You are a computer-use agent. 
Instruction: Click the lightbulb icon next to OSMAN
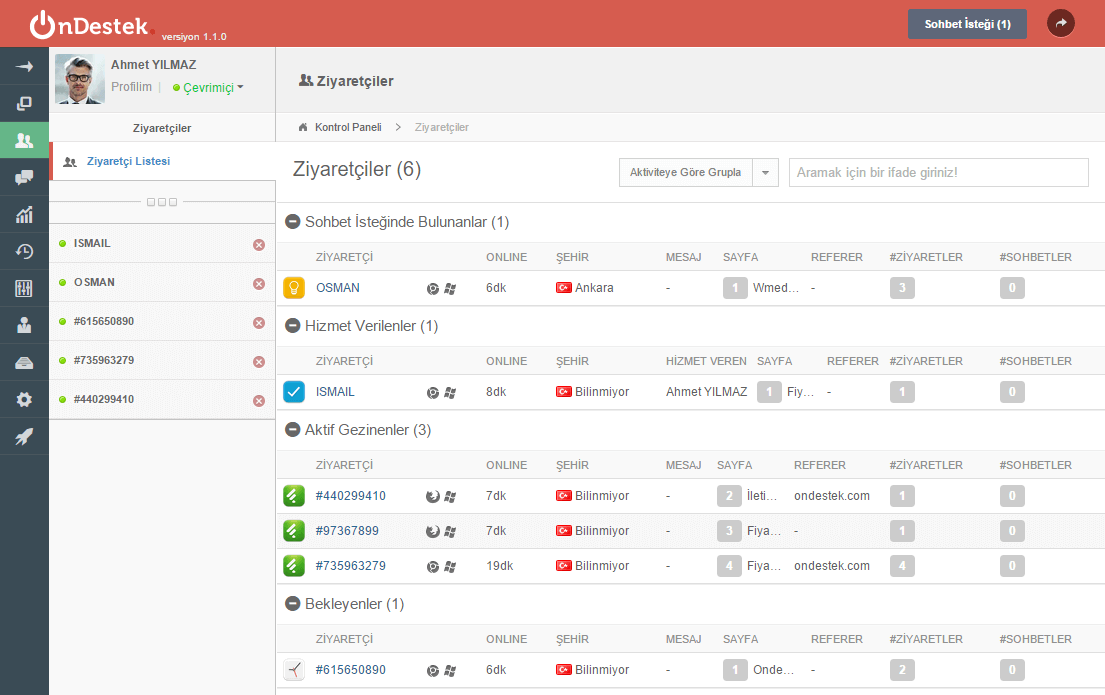(x=294, y=288)
